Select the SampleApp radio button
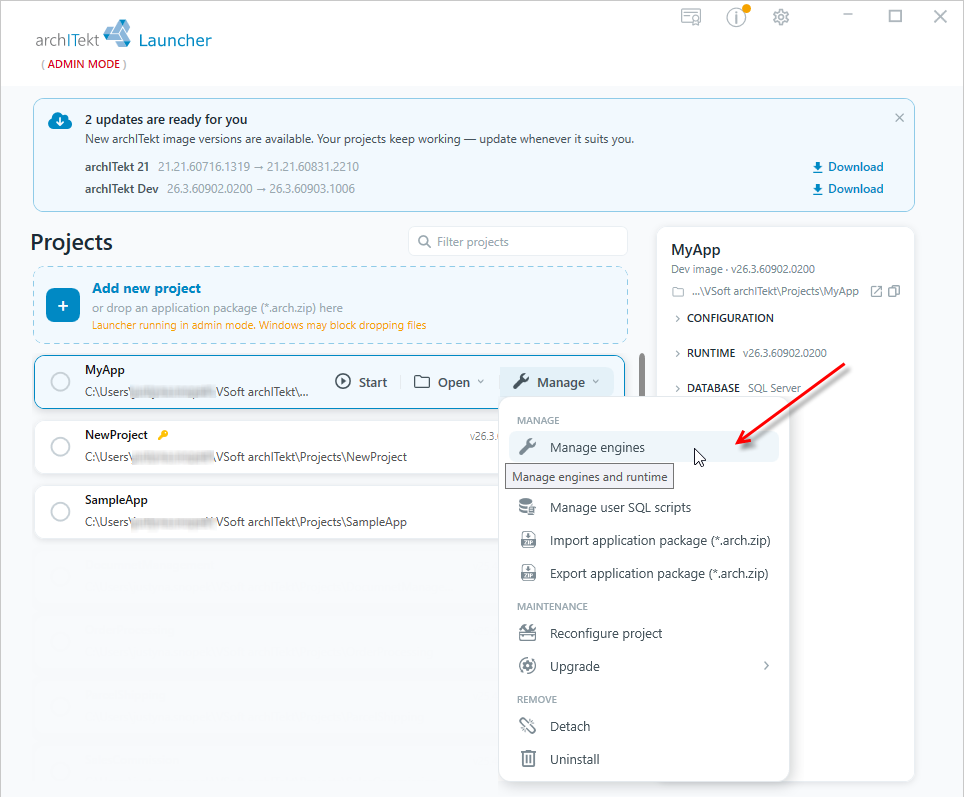Viewport: 964px width, 797px height. pos(60,511)
